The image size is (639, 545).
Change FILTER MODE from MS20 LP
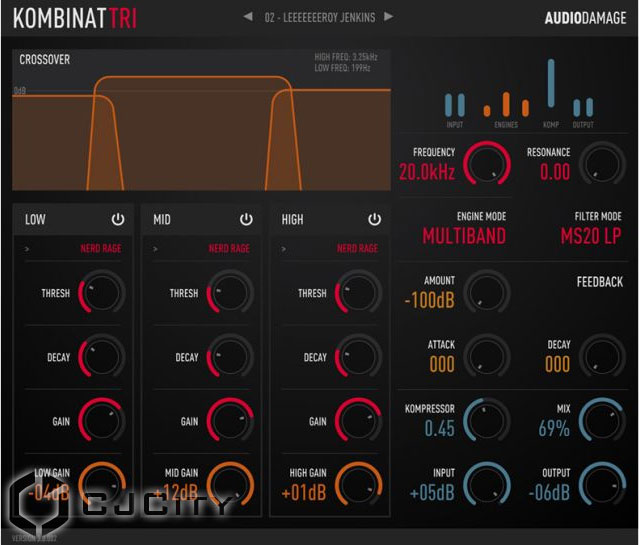coord(591,236)
